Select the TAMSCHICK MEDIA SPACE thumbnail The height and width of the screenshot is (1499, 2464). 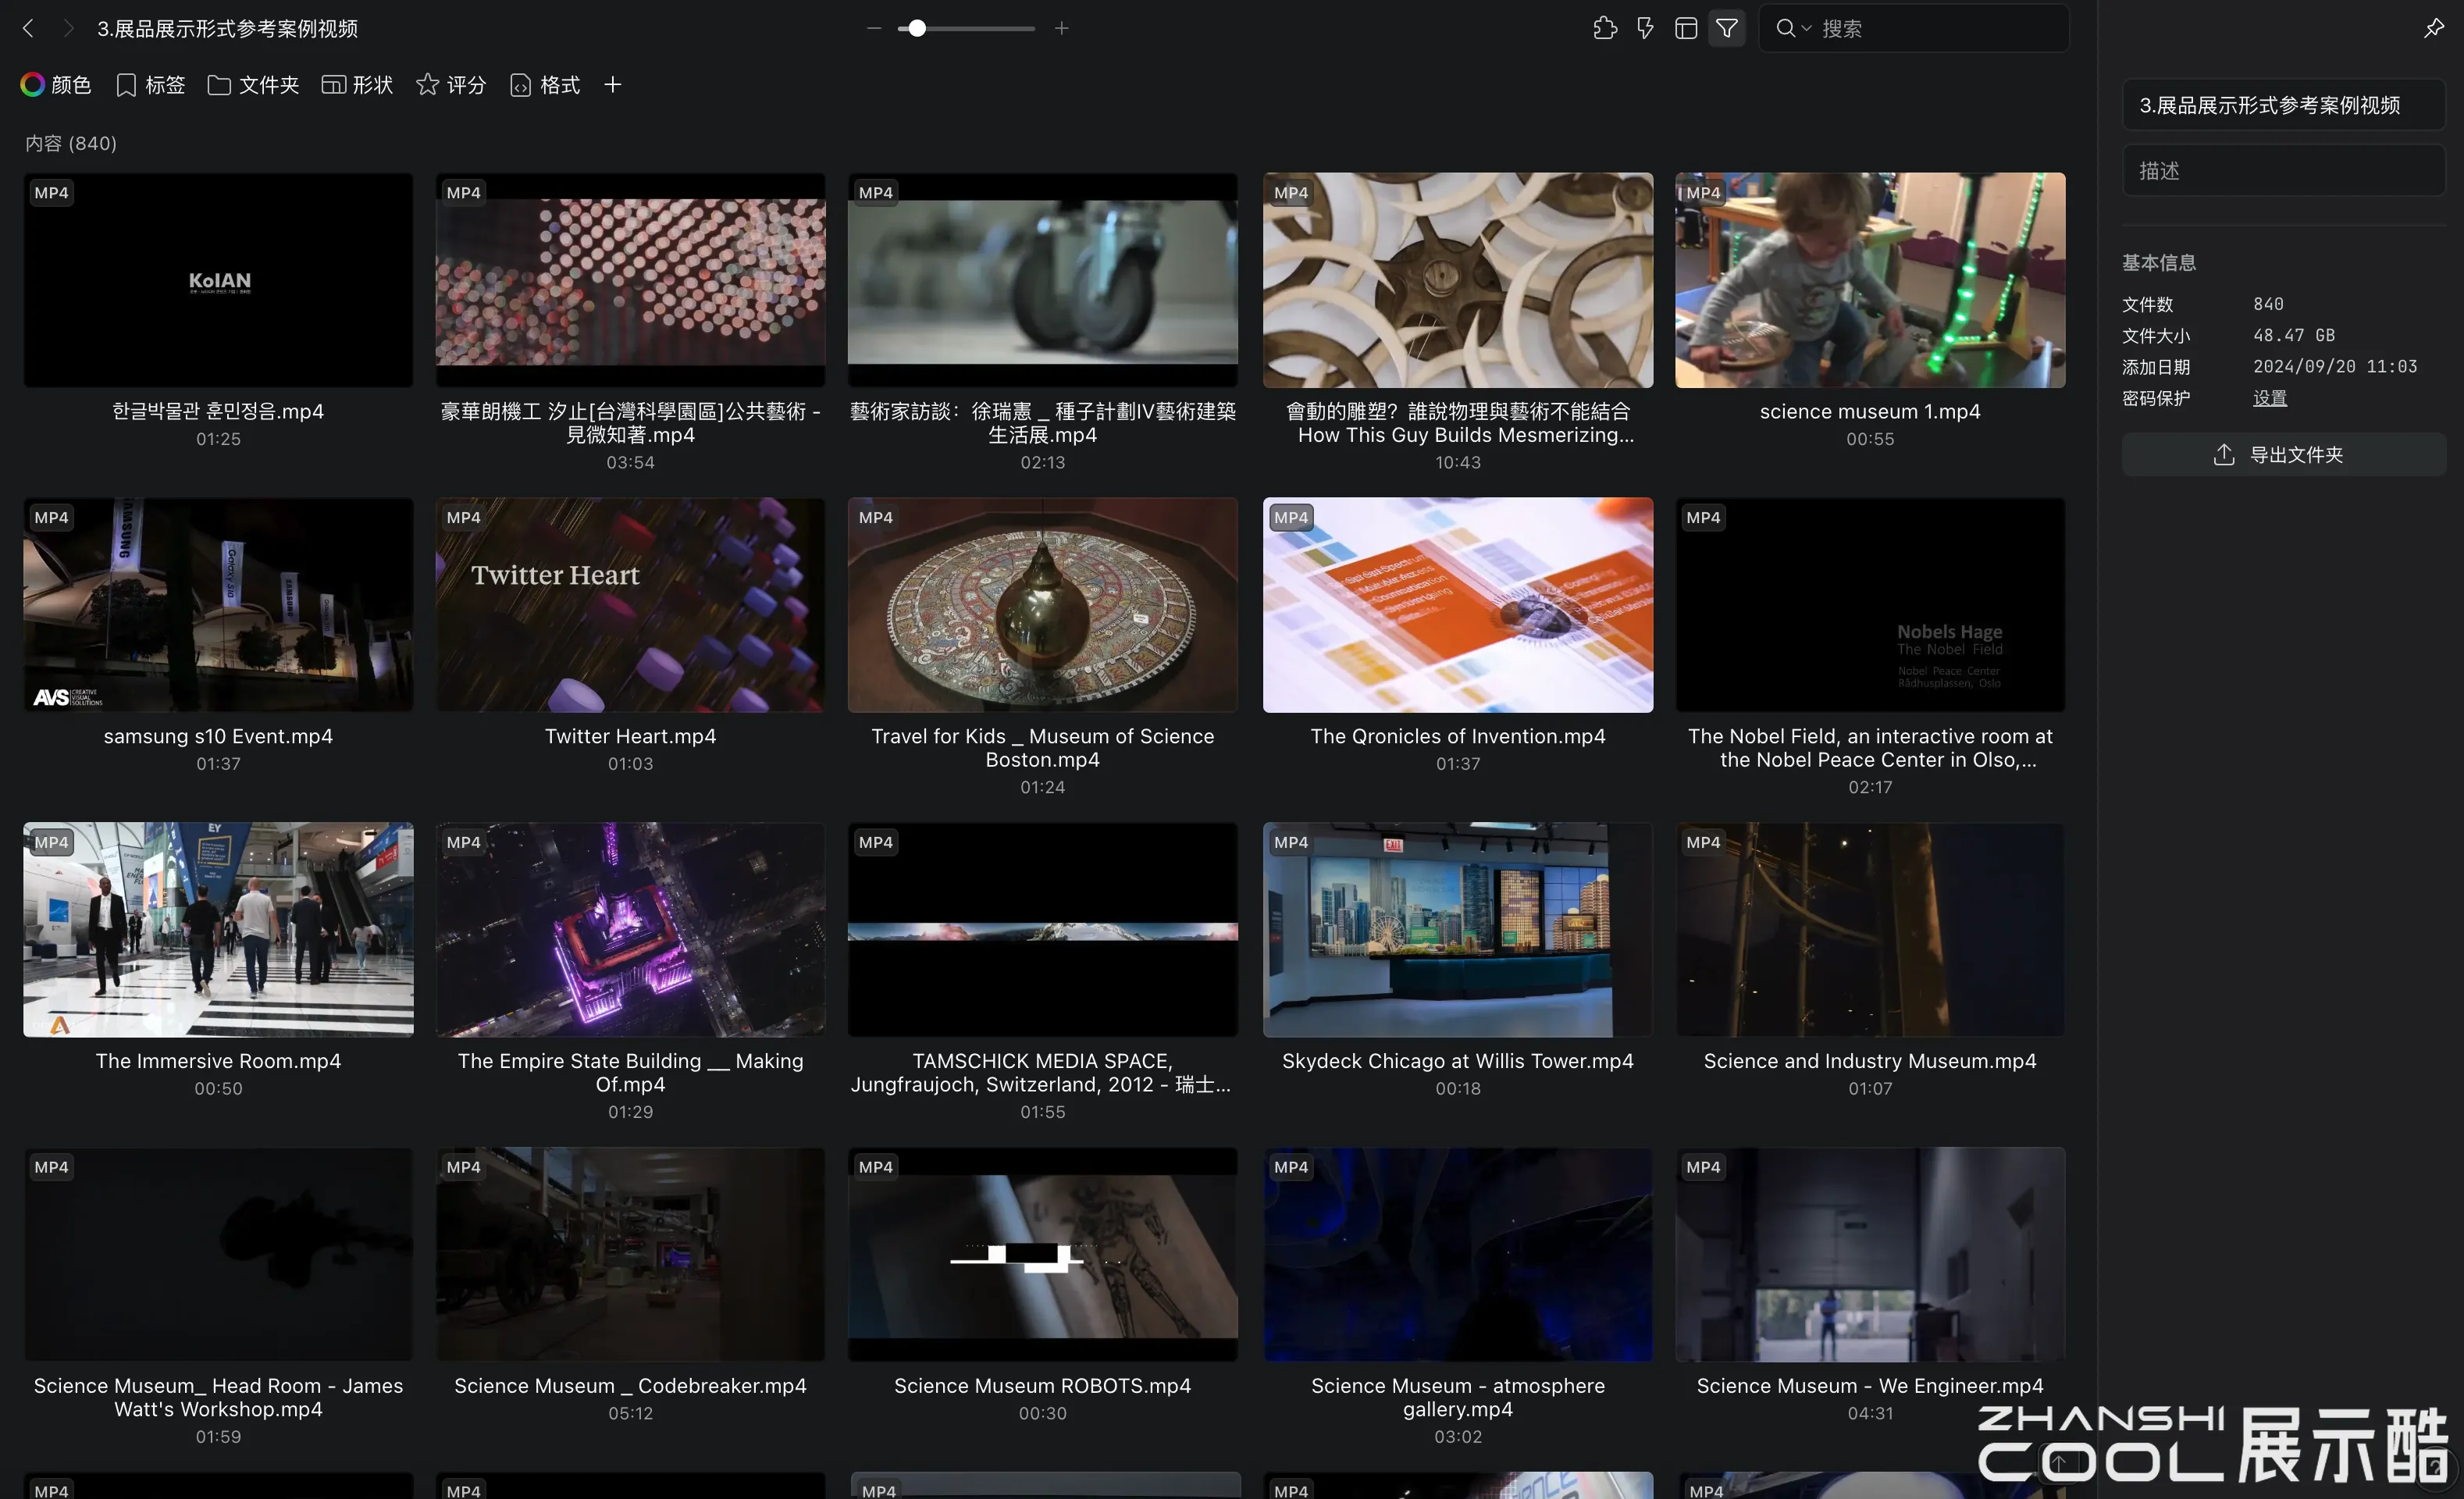[1043, 930]
